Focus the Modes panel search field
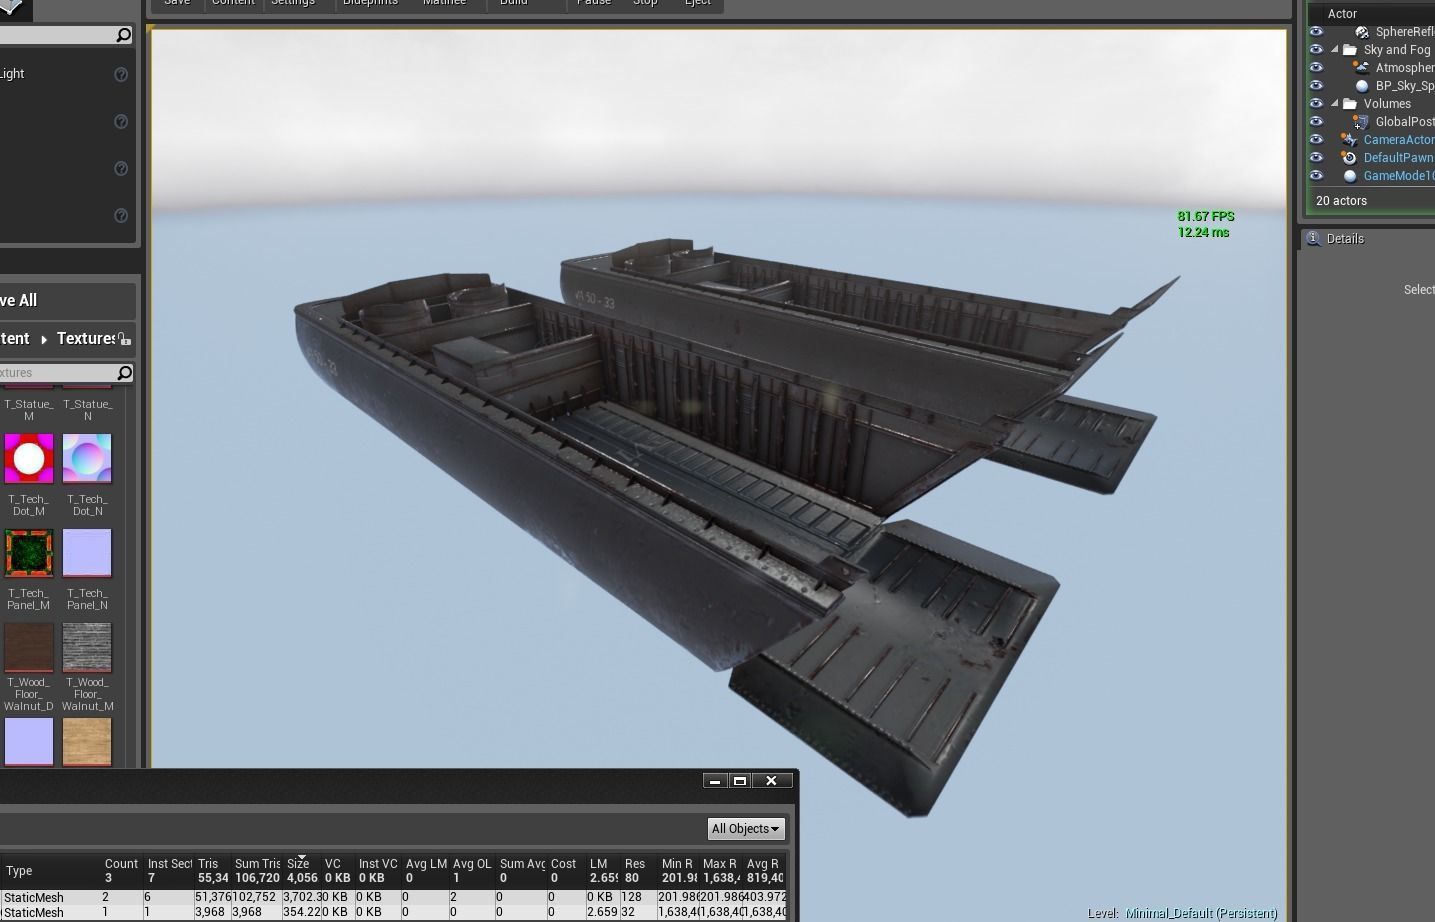The height and width of the screenshot is (922, 1435). tap(66, 35)
